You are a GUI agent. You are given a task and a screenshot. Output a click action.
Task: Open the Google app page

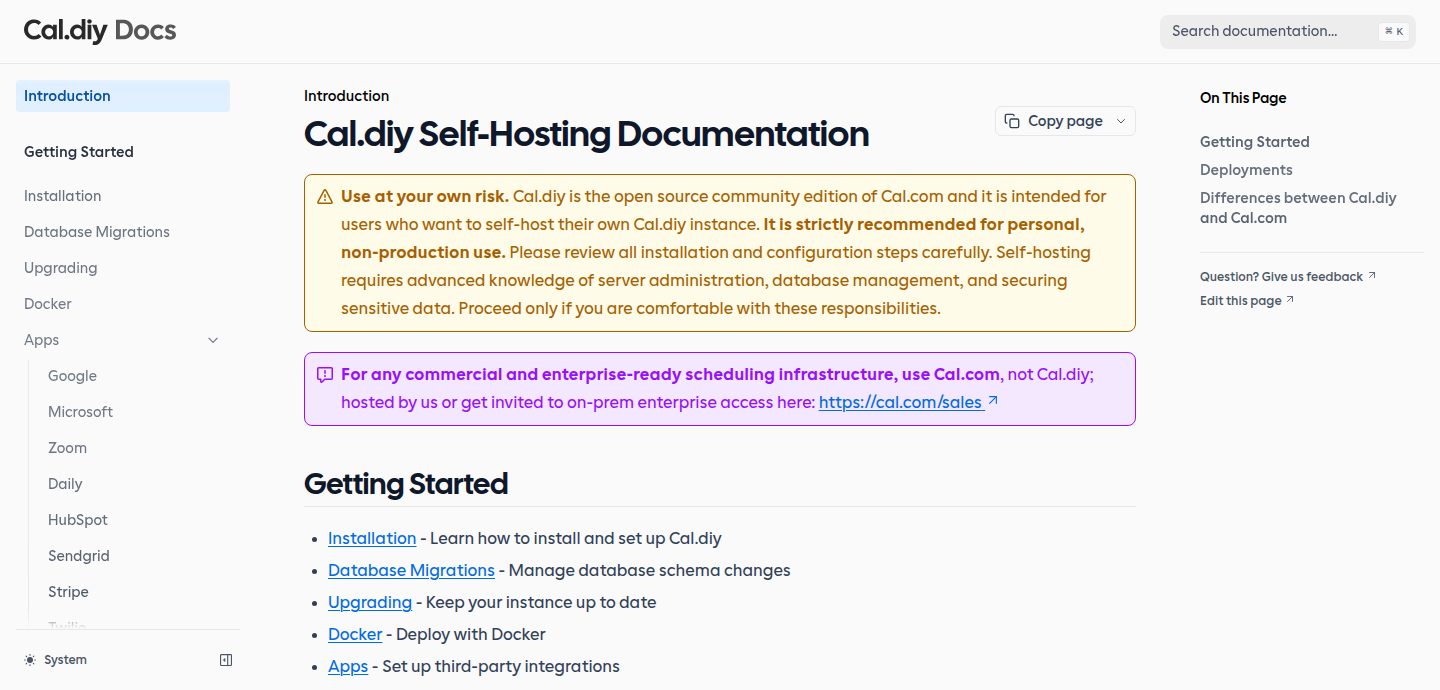(72, 376)
